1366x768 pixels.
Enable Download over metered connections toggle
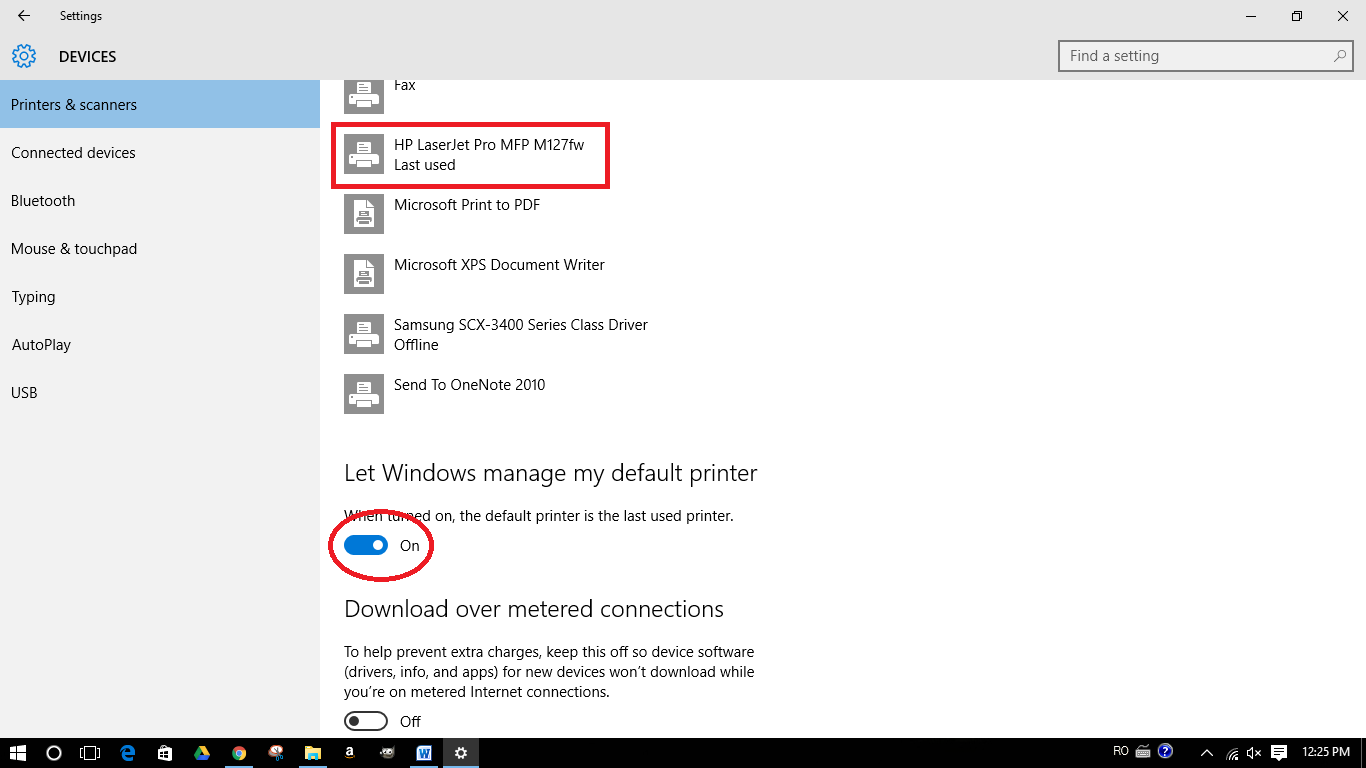tap(366, 721)
